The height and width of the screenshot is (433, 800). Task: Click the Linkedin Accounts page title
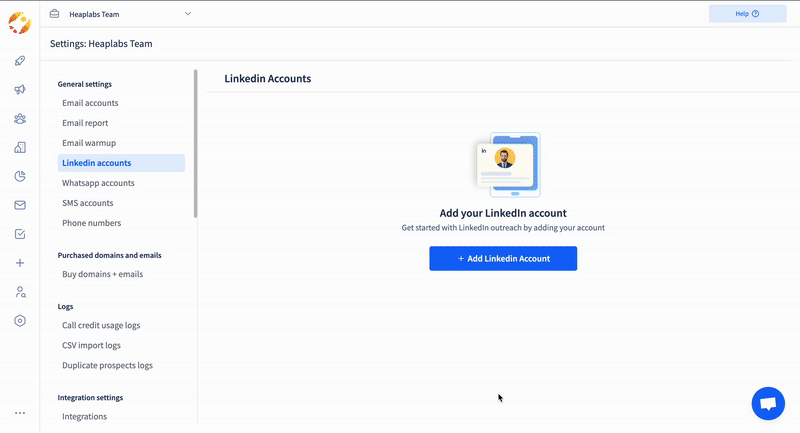[268, 79]
